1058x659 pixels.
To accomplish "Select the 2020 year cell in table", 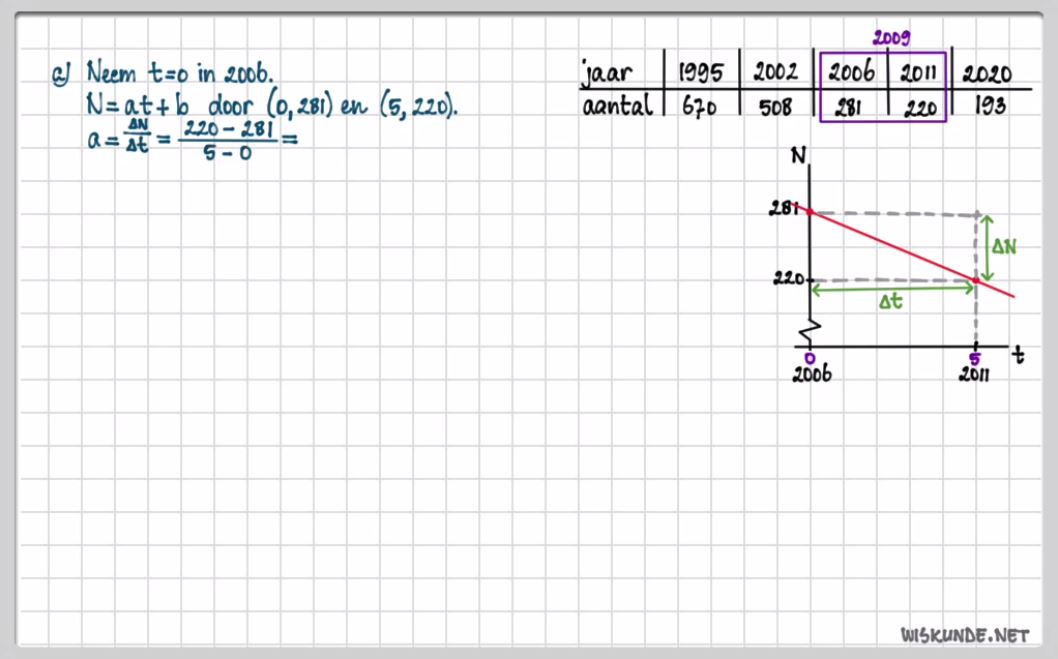I will (986, 73).
